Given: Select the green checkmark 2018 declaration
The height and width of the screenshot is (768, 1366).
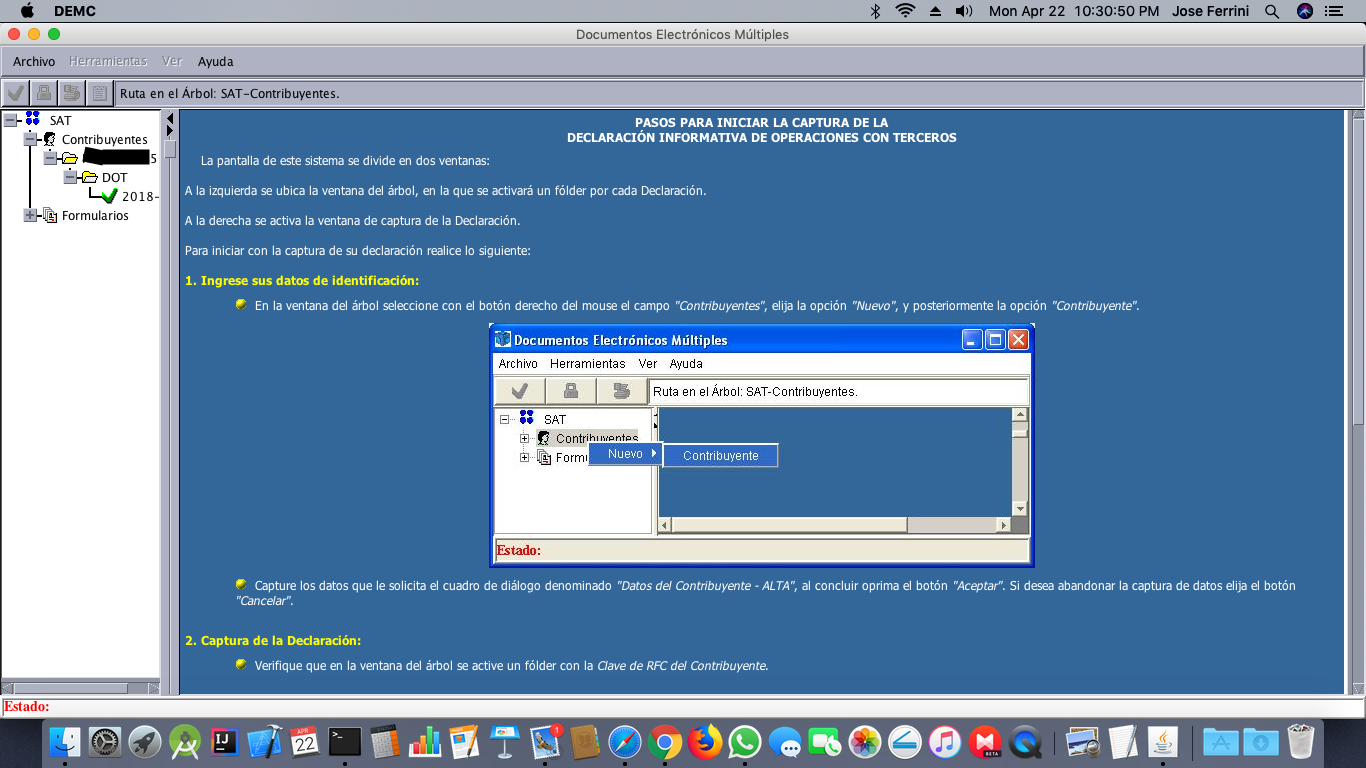Looking at the screenshot, I should point(109,196).
